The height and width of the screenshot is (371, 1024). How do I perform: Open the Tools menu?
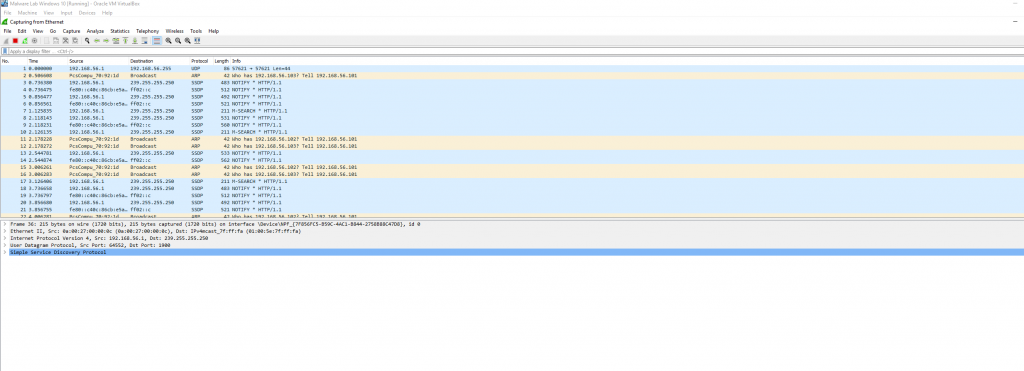[196, 31]
